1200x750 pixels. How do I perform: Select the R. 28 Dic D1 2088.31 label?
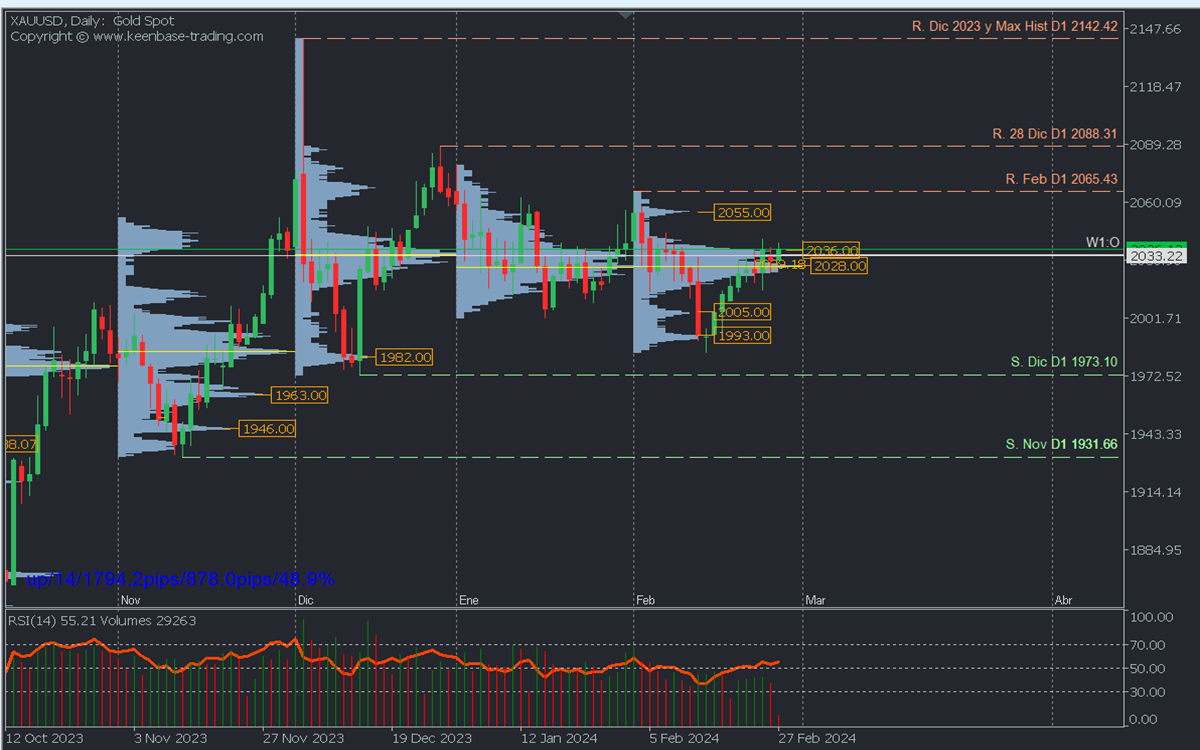(1054, 133)
